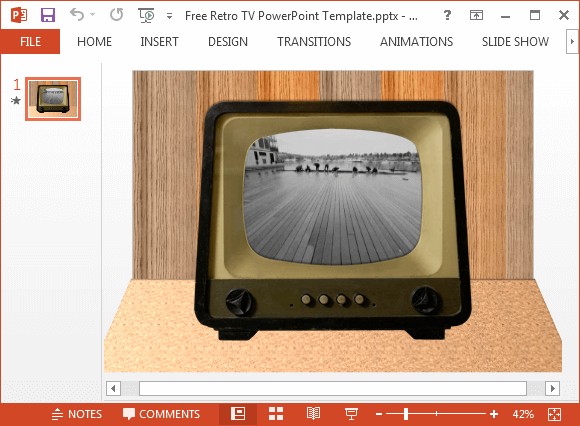Maximize the PowerPoint window
The height and width of the screenshot is (426, 580).
[x=535, y=15]
